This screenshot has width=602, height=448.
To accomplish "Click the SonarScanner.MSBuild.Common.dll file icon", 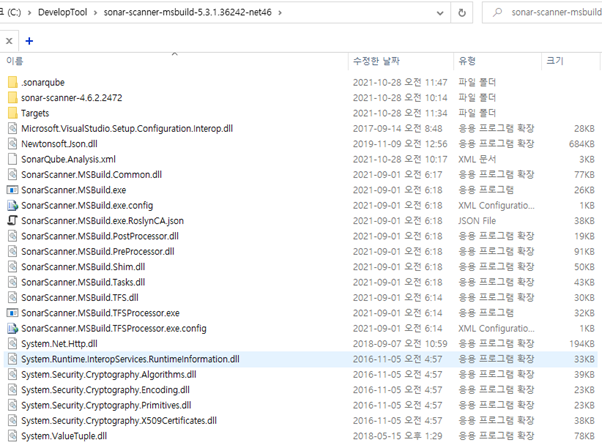I will [x=13, y=174].
